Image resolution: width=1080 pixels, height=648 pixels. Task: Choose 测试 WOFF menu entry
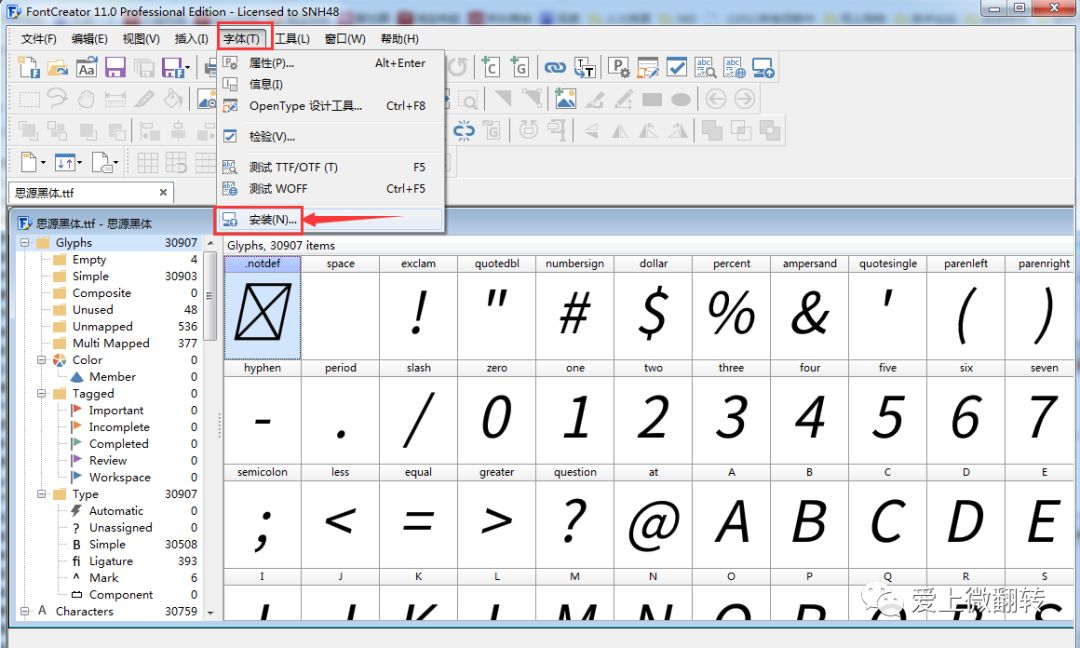(x=331, y=189)
